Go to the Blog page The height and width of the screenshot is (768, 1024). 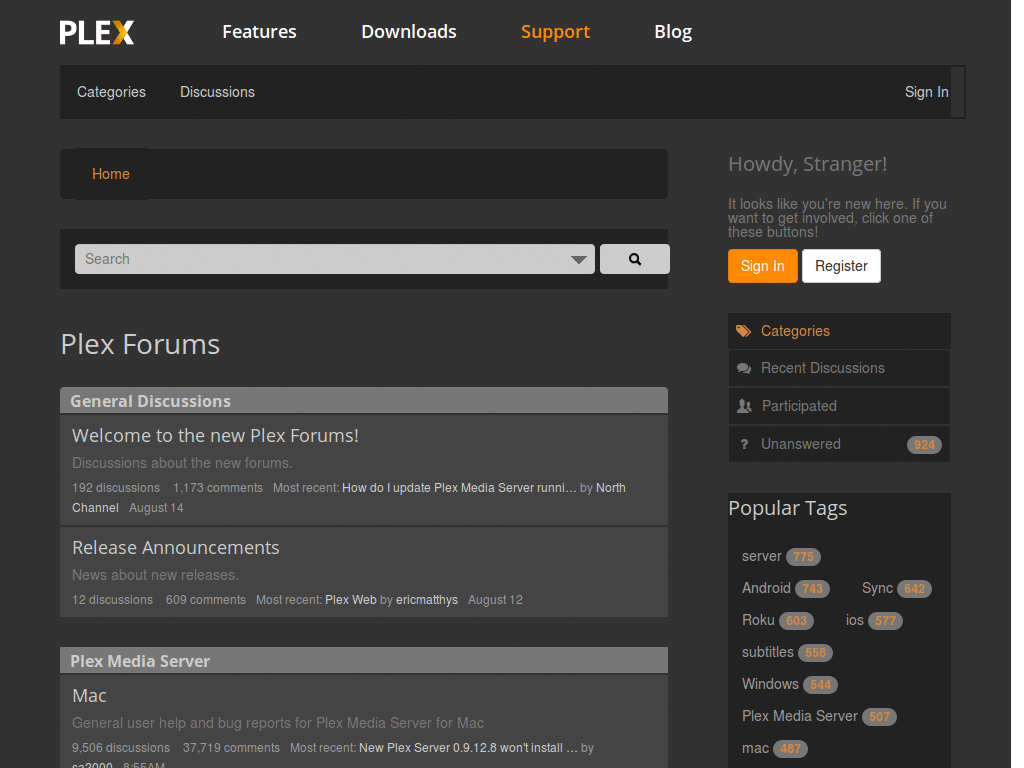[x=673, y=32]
